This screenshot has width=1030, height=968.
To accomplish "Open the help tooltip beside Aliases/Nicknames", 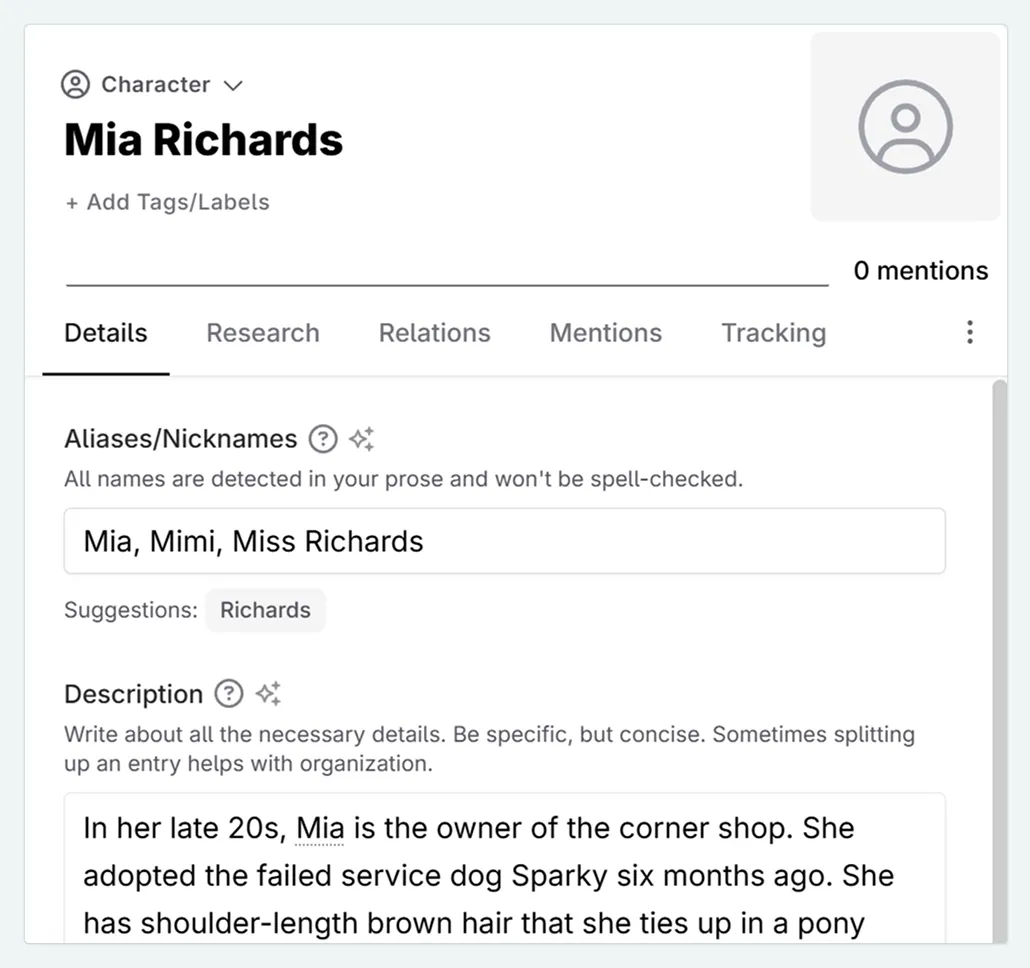I will [x=323, y=439].
